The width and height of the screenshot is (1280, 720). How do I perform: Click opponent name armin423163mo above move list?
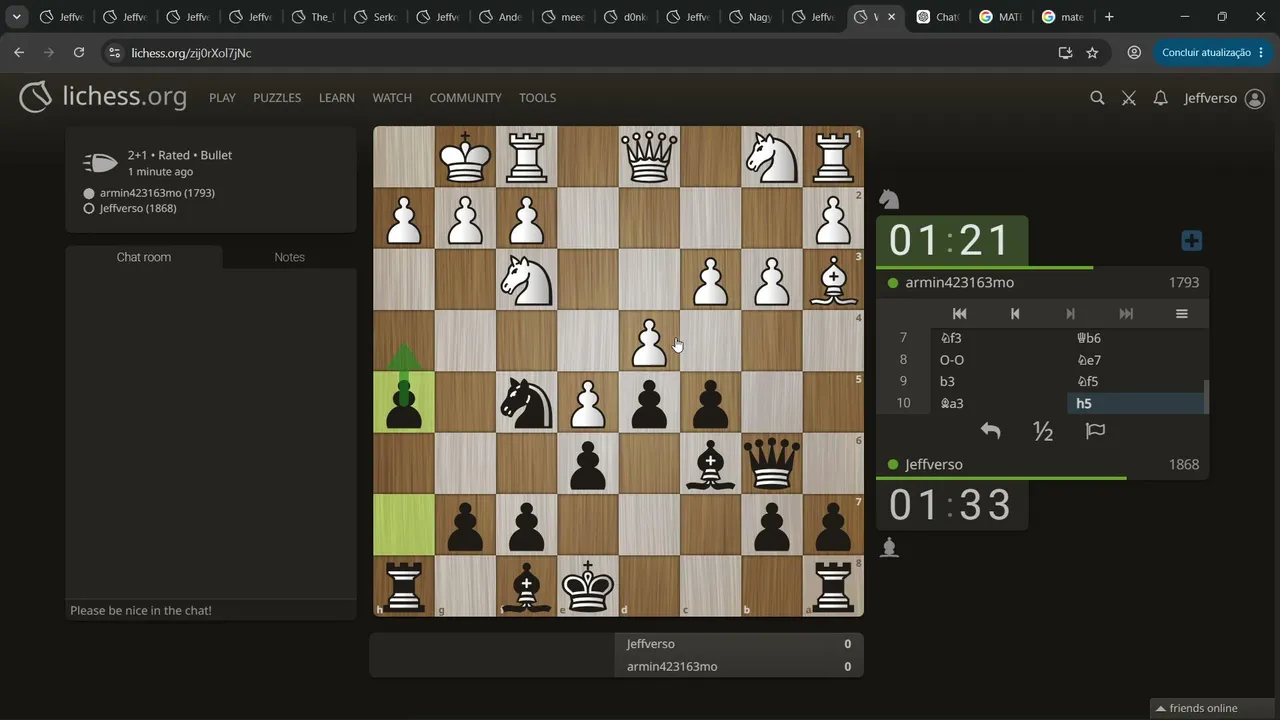click(960, 283)
